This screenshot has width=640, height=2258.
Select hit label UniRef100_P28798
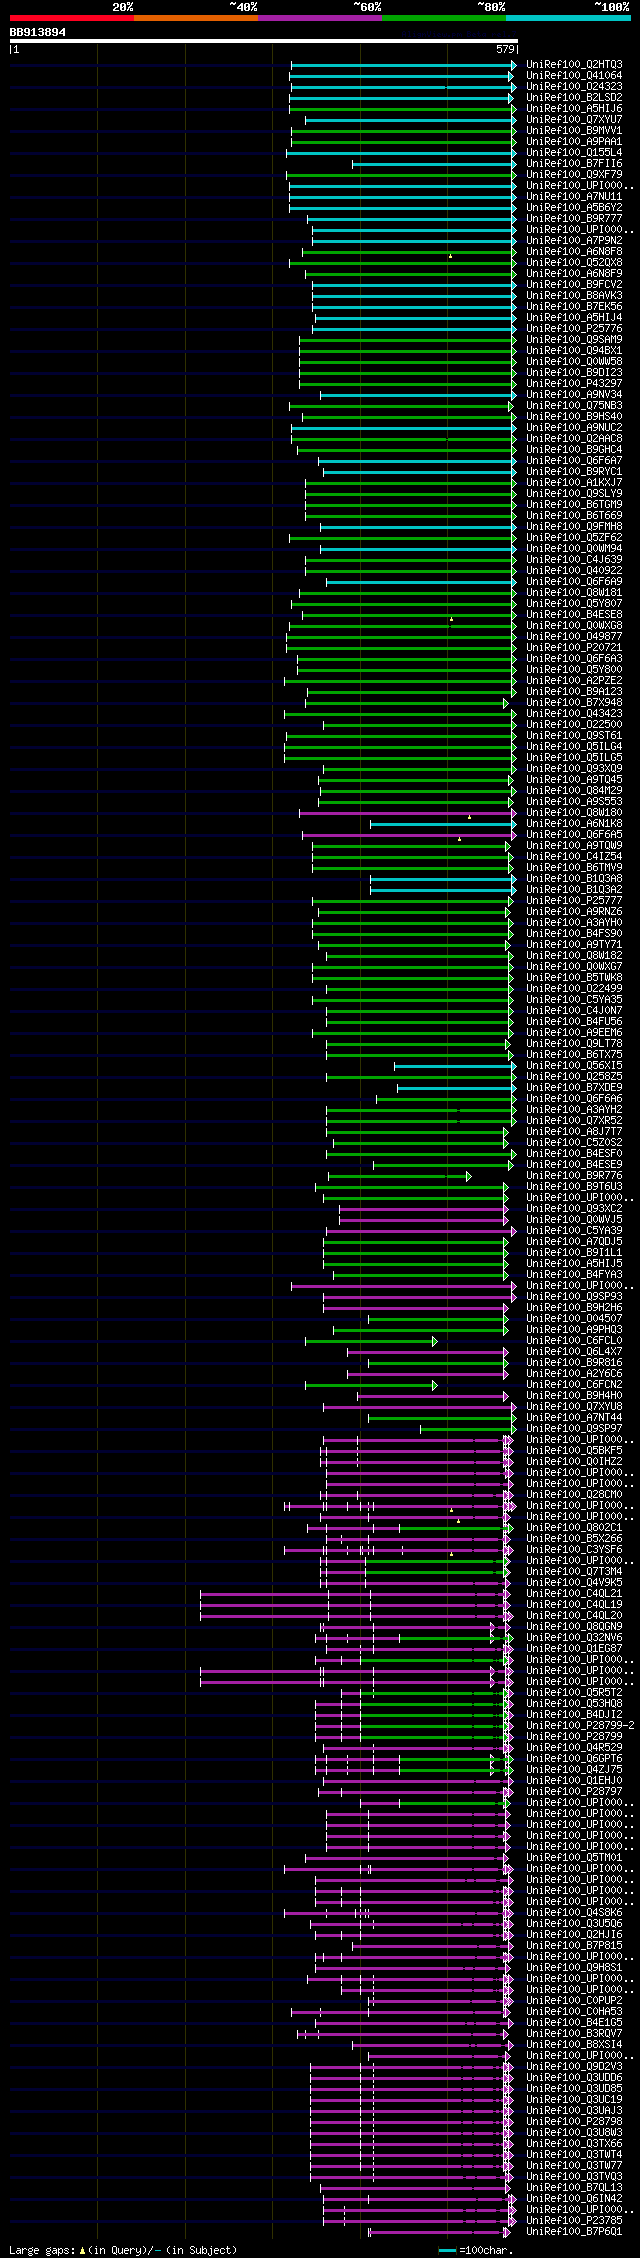click(x=574, y=2121)
